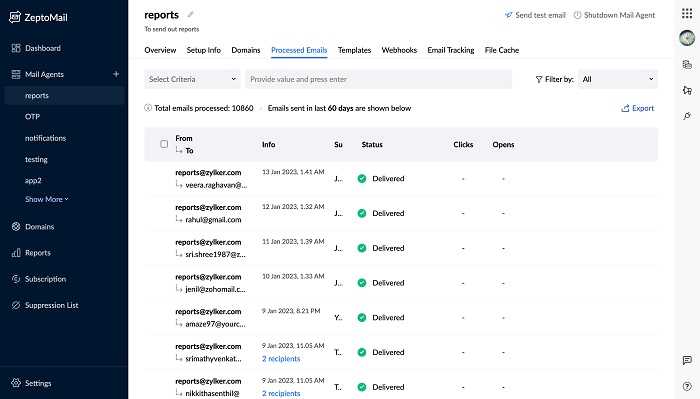
Task: Click the email row to sri.shree1987
Action: (401, 248)
